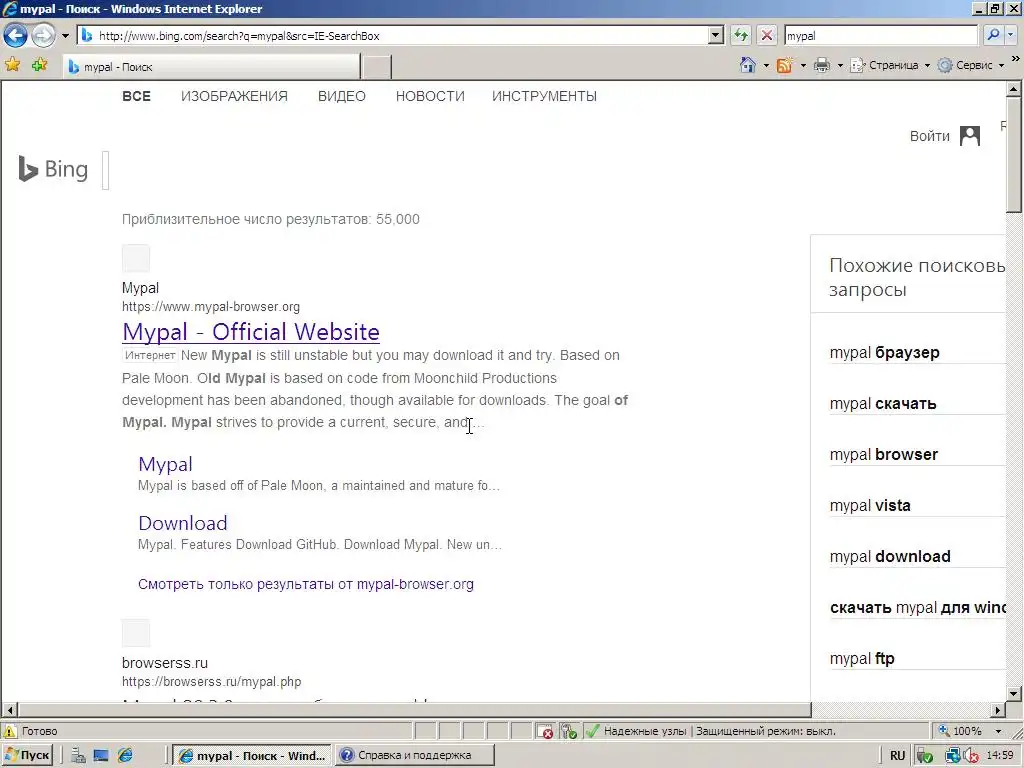Select related search 'mypal браузер'

pyautogui.click(x=884, y=353)
